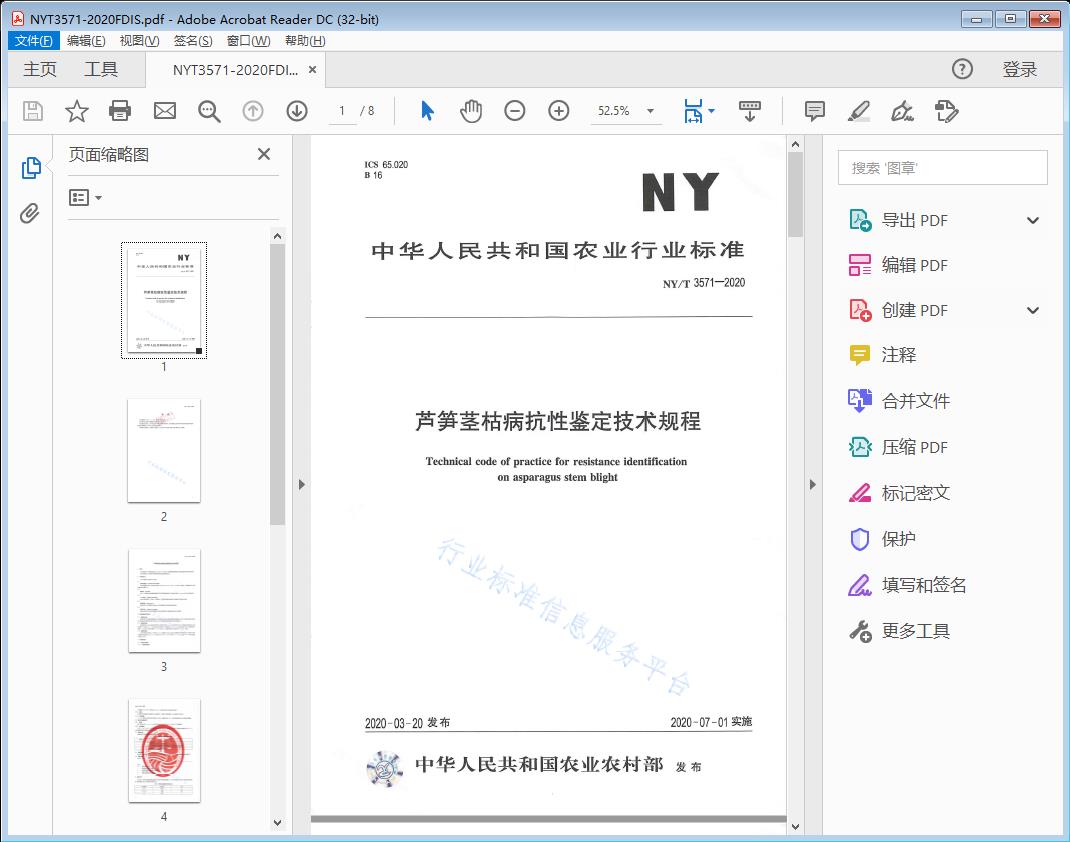Select the Hand pan tool

tap(471, 111)
